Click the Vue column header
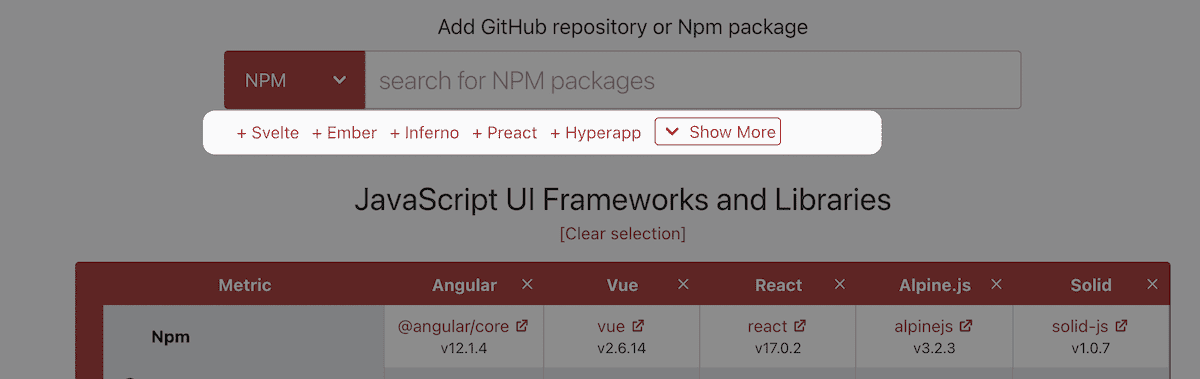The height and width of the screenshot is (379, 1200). 622,285
